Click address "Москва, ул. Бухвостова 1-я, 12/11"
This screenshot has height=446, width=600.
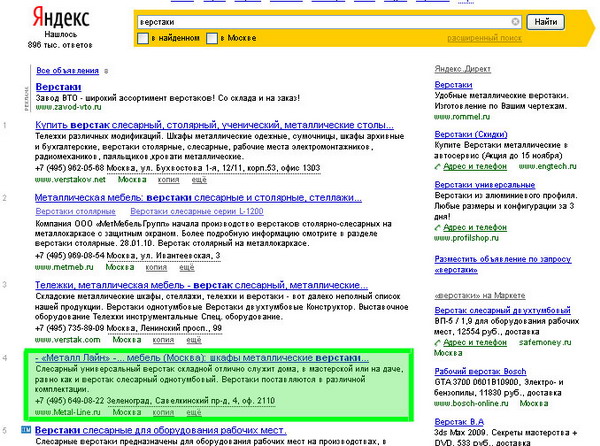pyautogui.click(x=214, y=168)
